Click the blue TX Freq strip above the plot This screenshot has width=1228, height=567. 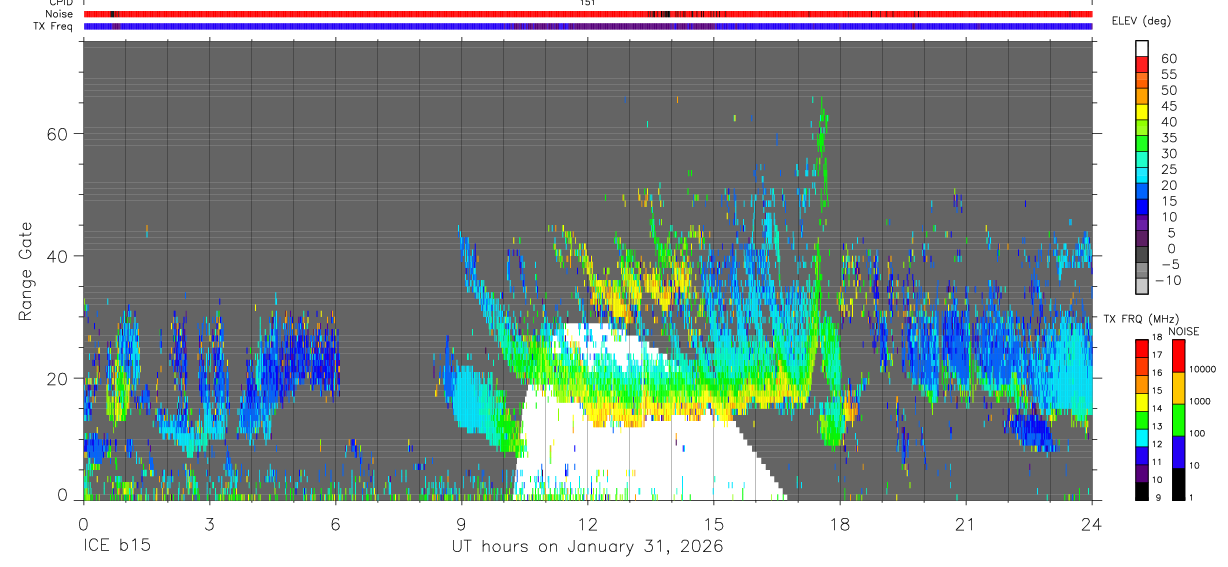587,26
